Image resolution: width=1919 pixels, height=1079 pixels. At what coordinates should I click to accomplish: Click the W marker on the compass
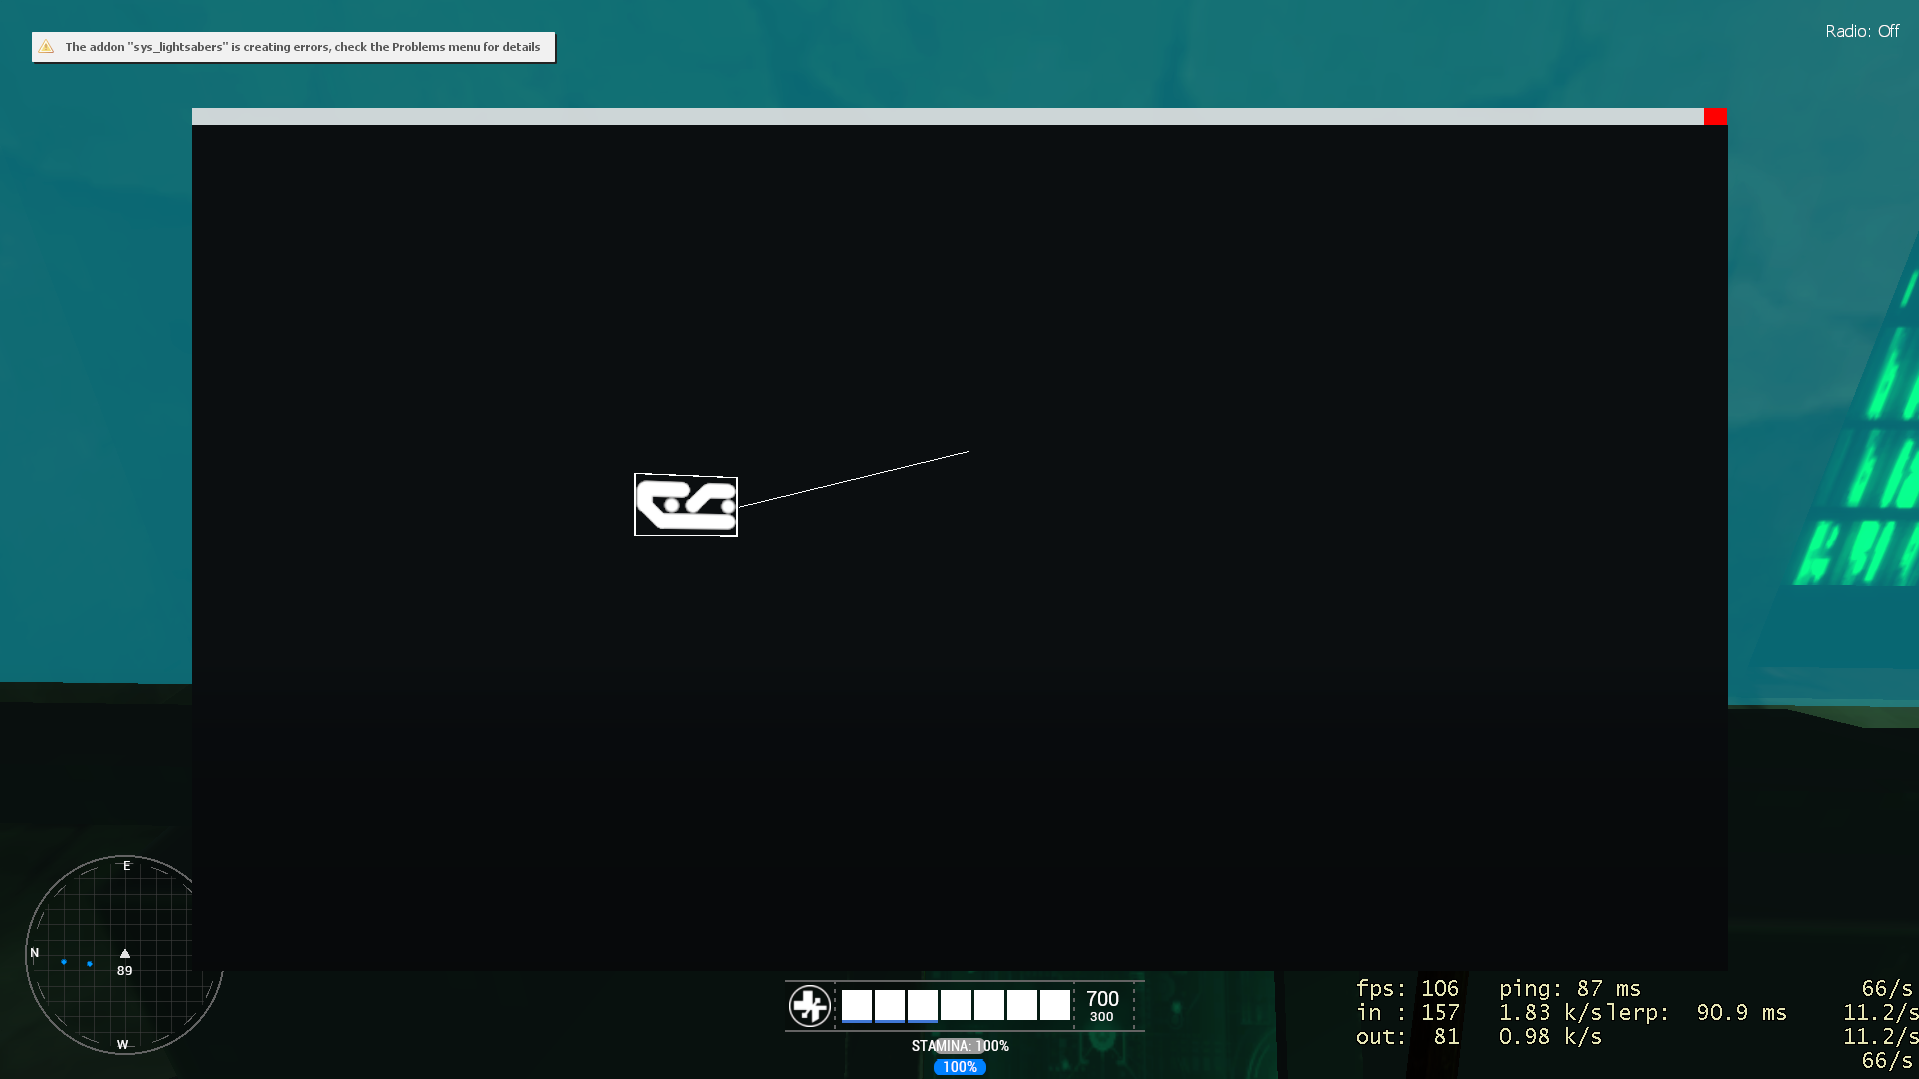pyautogui.click(x=122, y=1044)
